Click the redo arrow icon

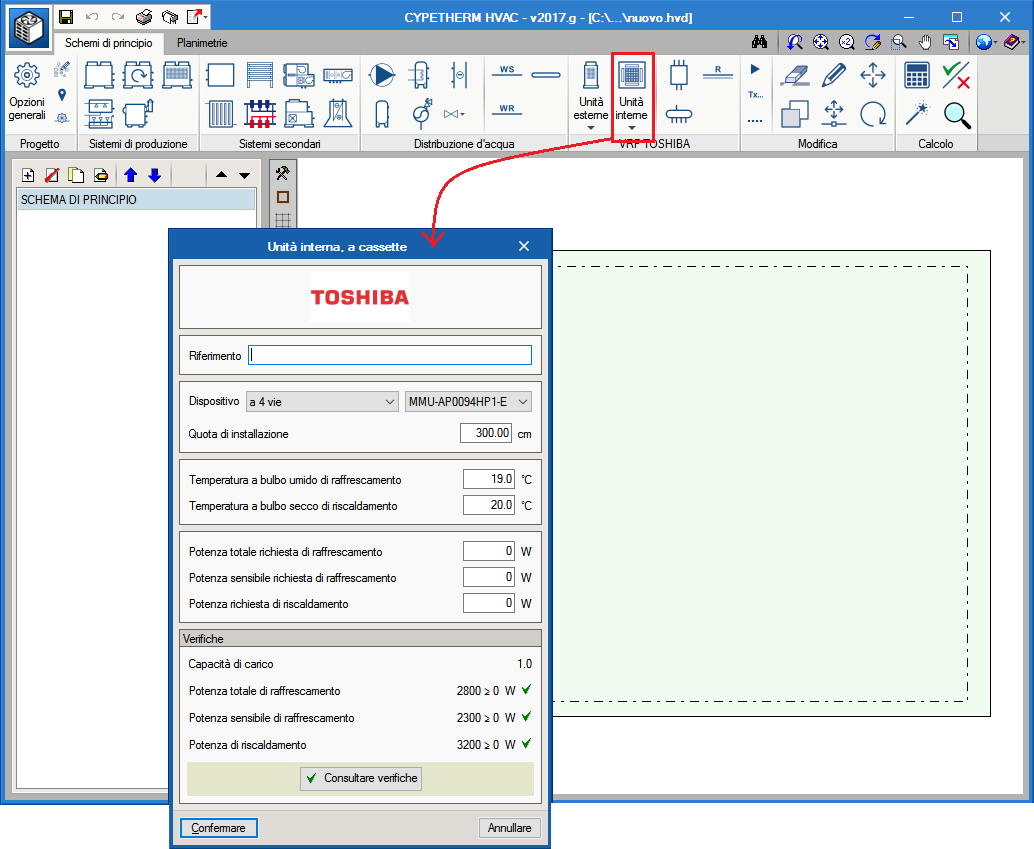(117, 16)
